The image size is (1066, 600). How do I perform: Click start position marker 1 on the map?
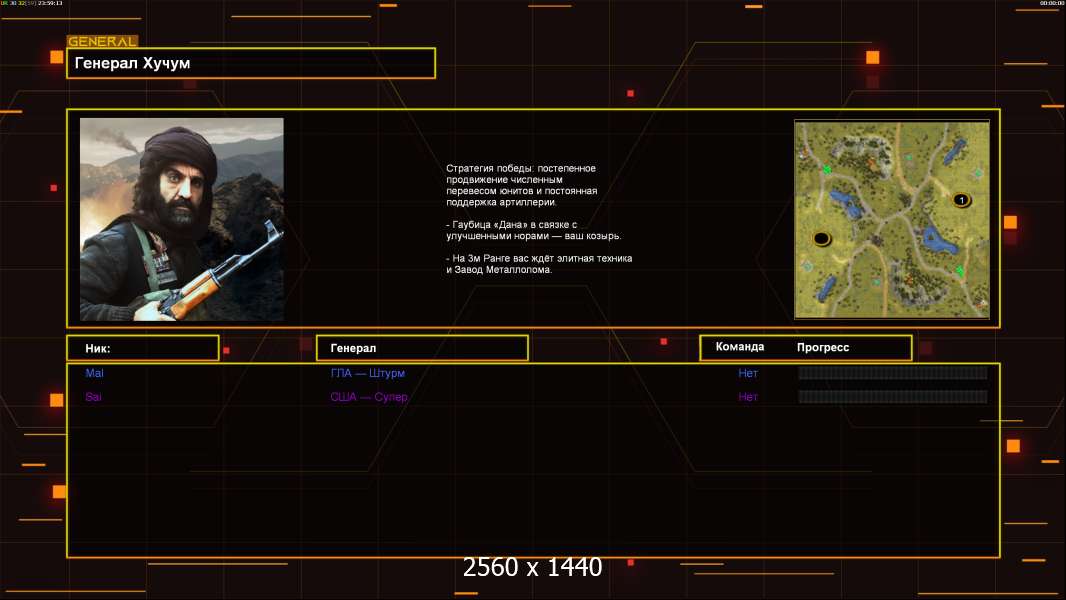tap(961, 200)
